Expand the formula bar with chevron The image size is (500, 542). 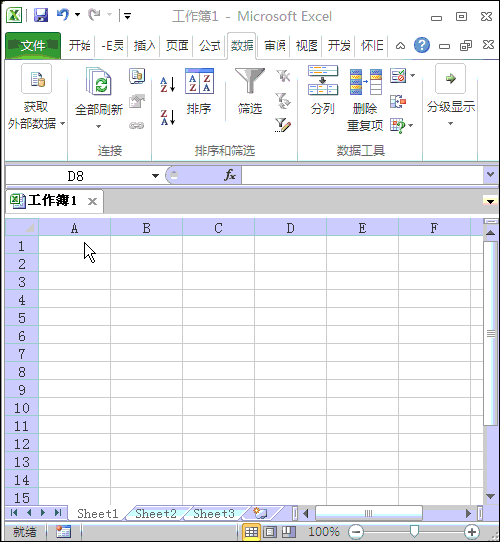pyautogui.click(x=490, y=175)
